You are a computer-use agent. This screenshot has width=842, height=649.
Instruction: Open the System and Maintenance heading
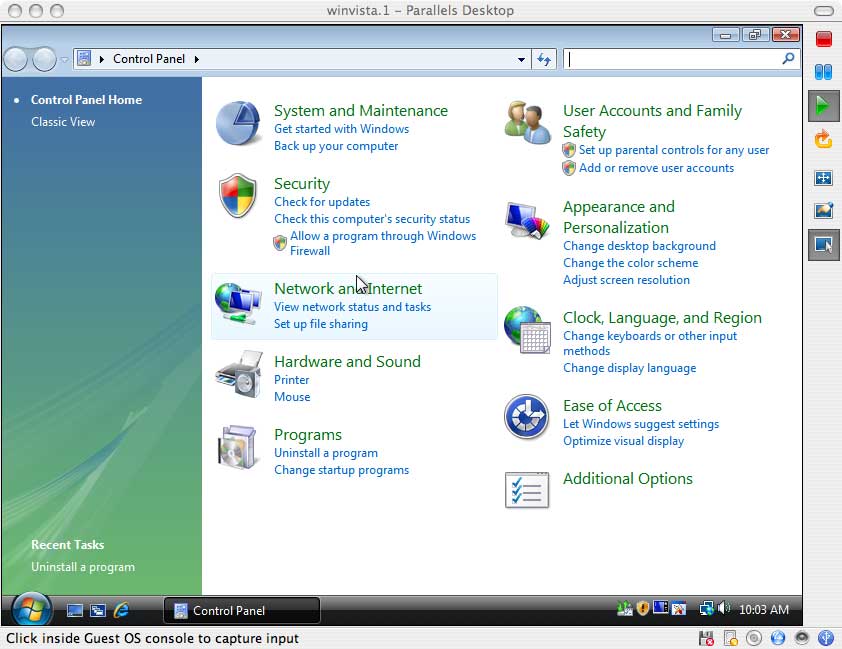tap(361, 111)
